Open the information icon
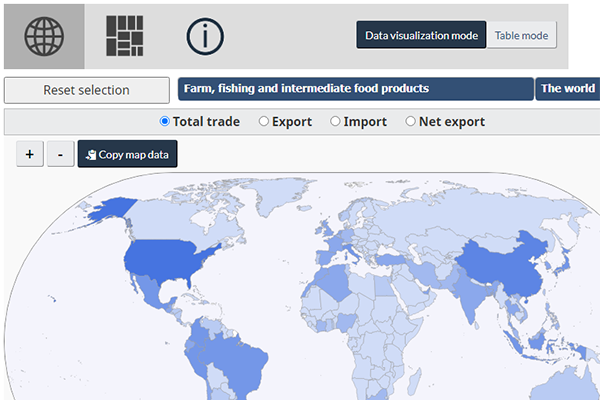600x400 pixels. (x=205, y=36)
